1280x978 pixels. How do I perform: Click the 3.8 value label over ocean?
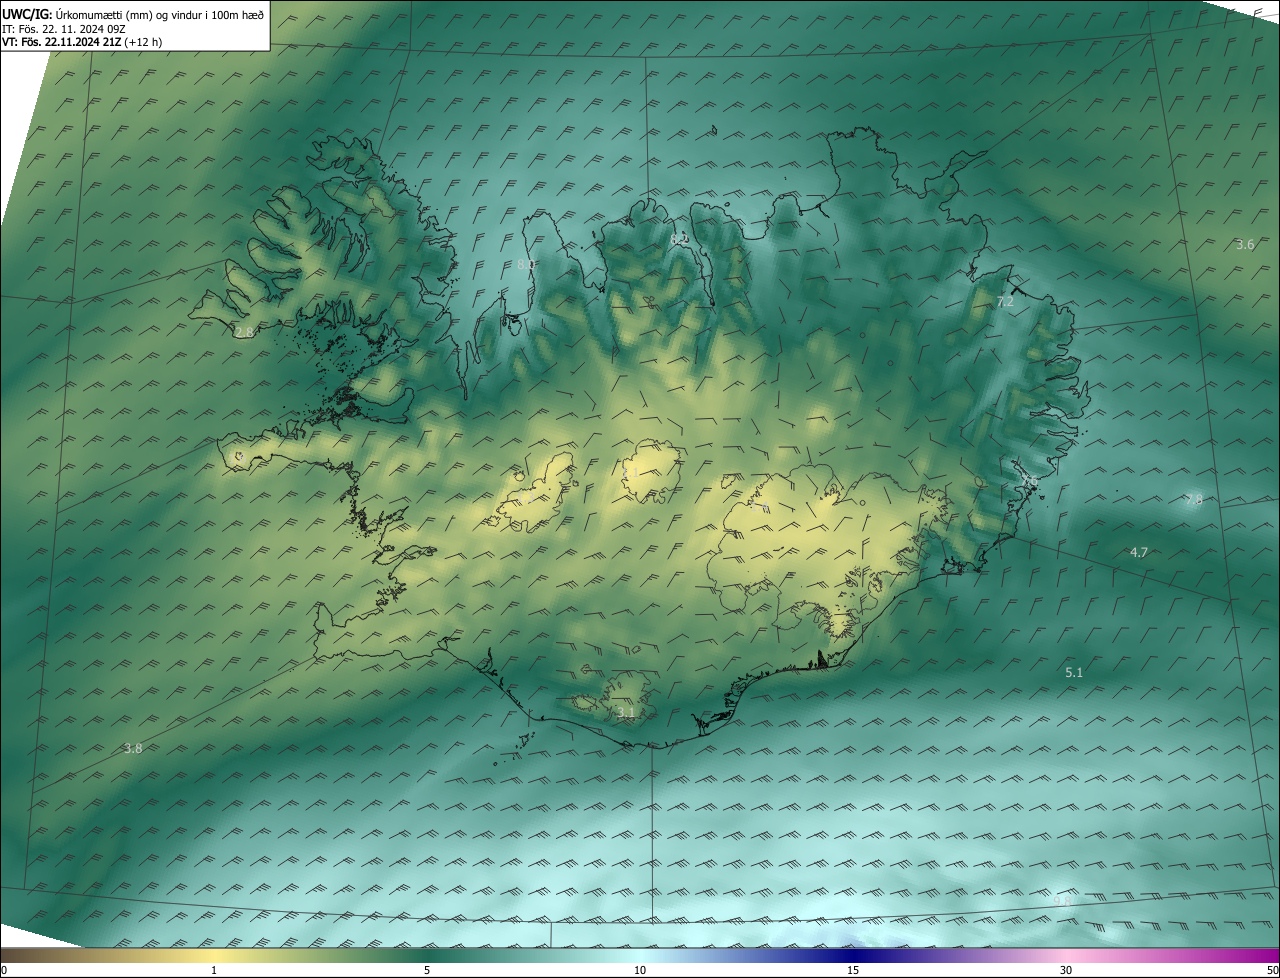click(x=133, y=748)
